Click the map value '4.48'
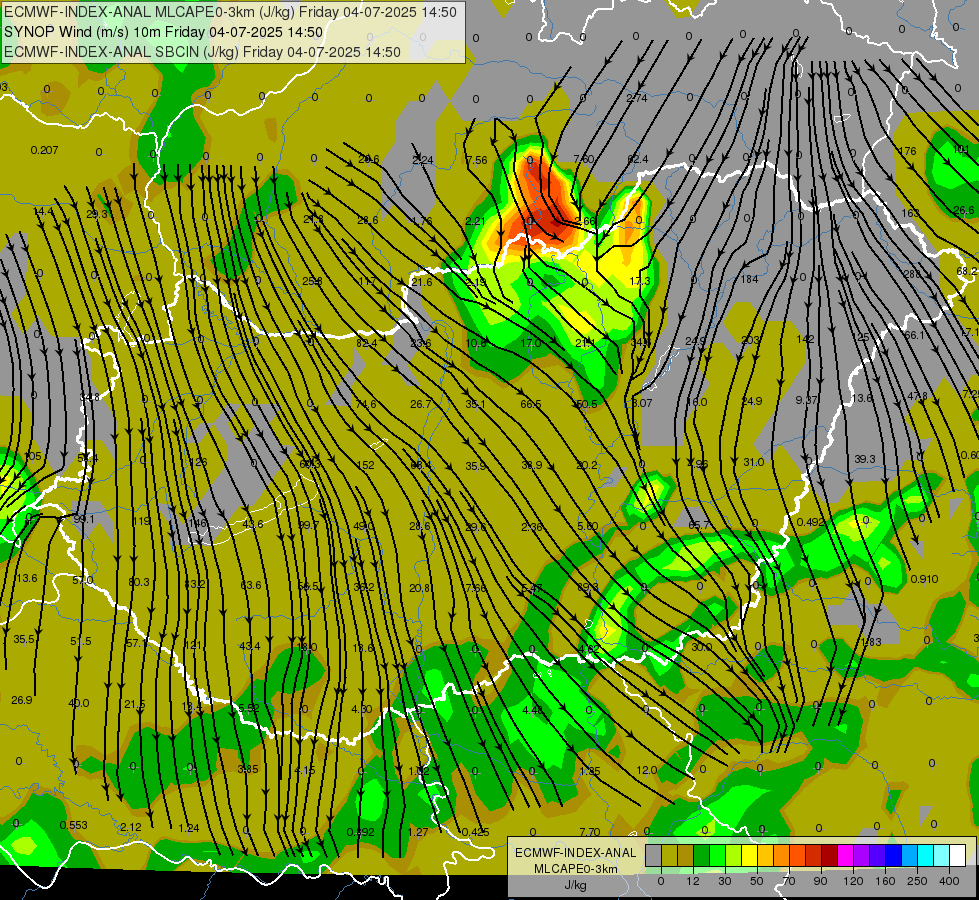Image resolution: width=979 pixels, height=900 pixels. pyautogui.click(x=533, y=710)
